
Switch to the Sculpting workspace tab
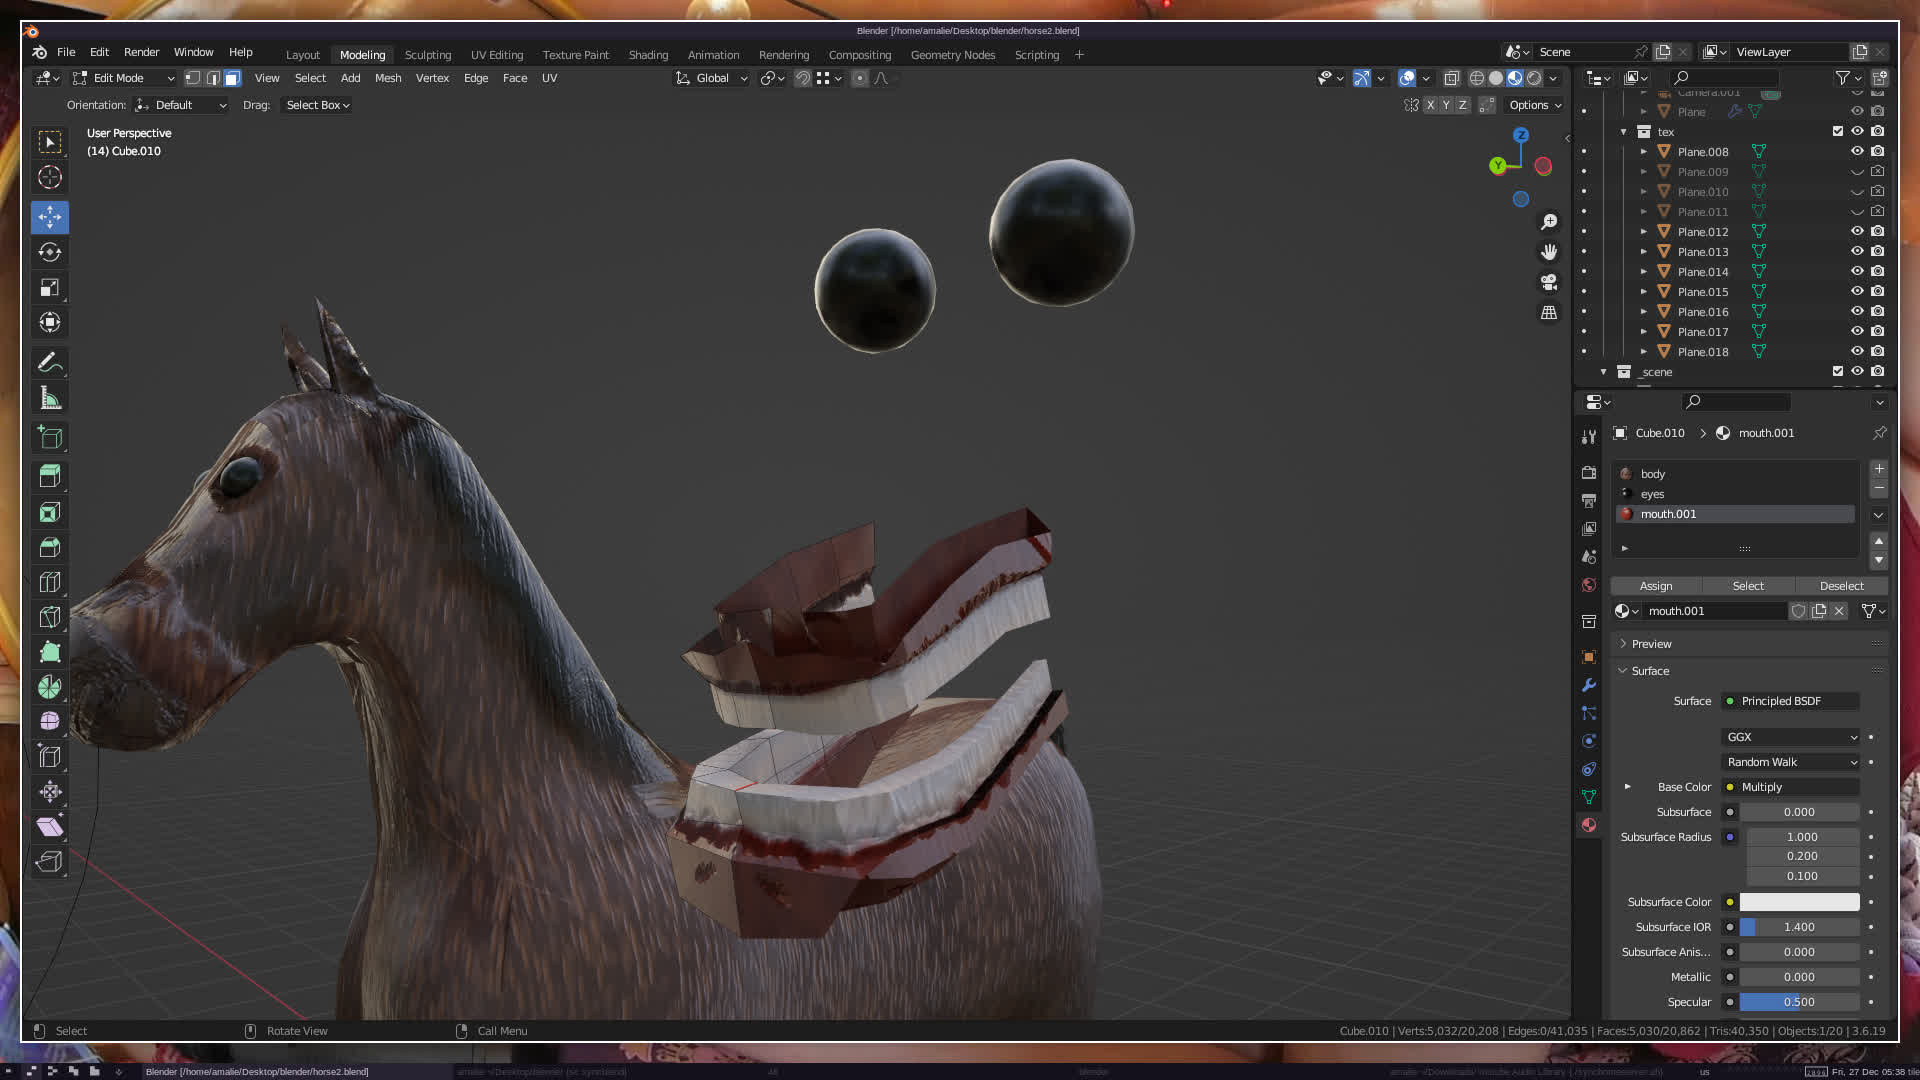(x=427, y=55)
